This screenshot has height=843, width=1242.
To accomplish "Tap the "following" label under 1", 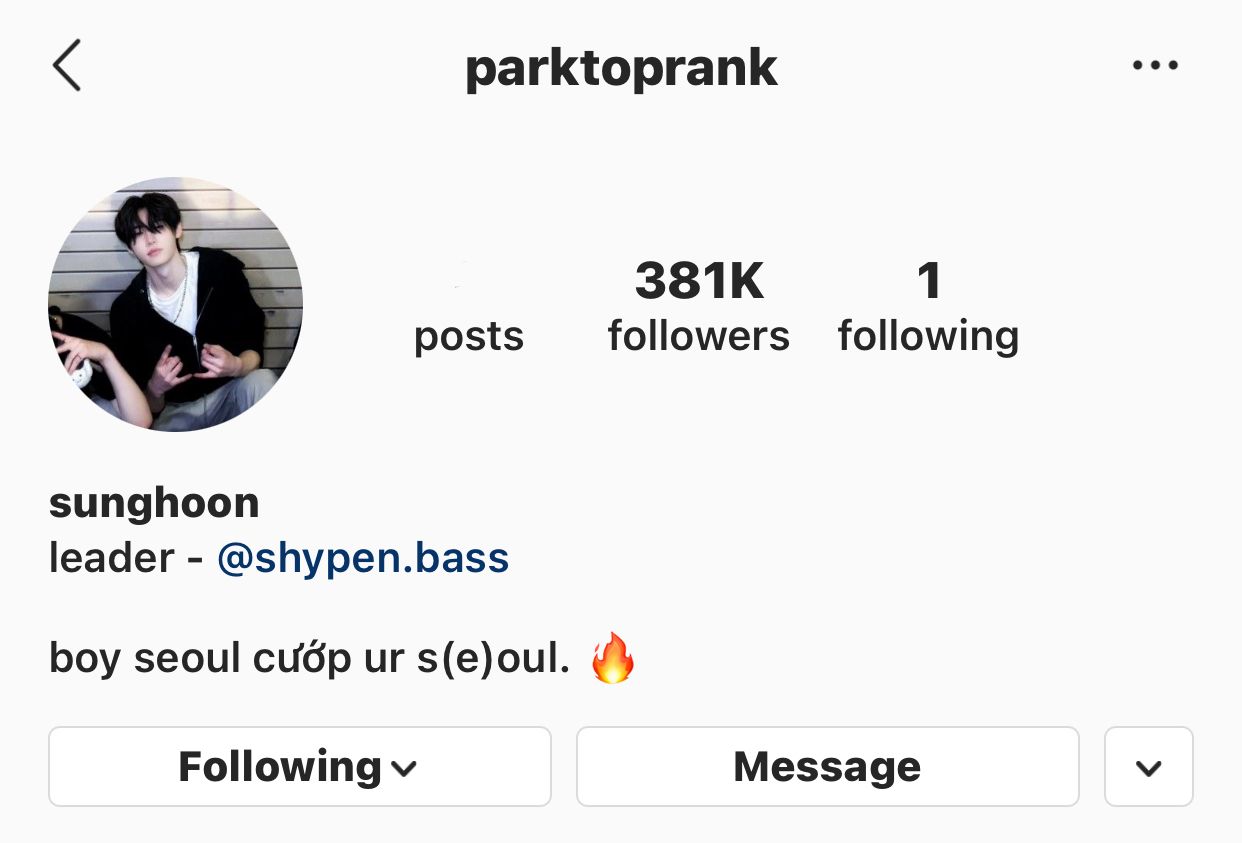I will 929,337.
